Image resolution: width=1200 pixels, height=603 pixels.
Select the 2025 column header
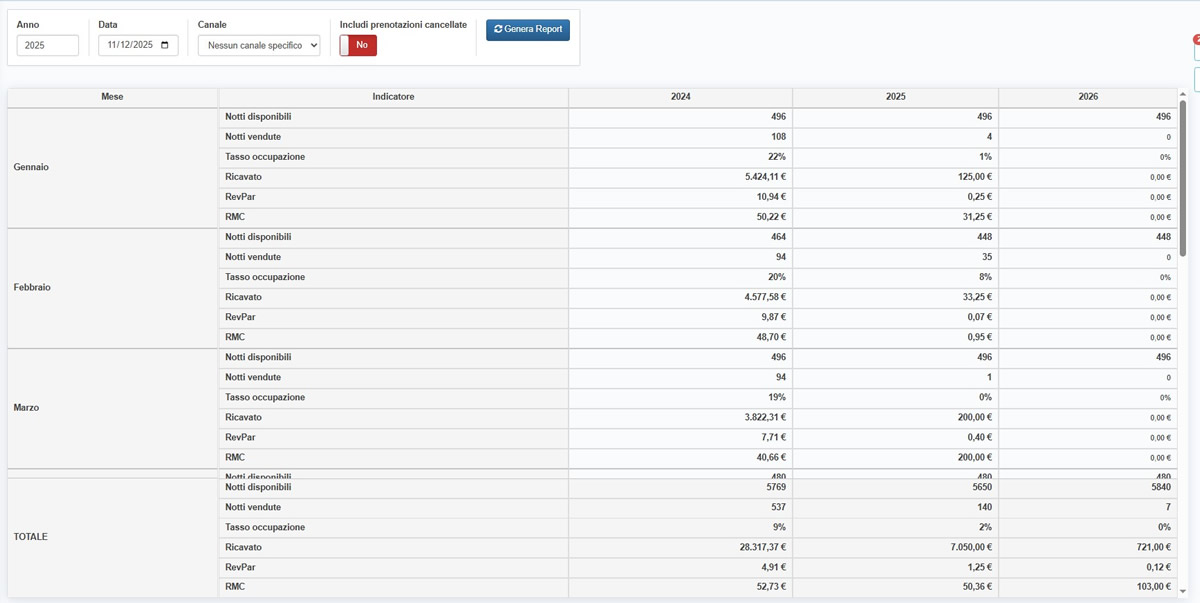point(895,97)
